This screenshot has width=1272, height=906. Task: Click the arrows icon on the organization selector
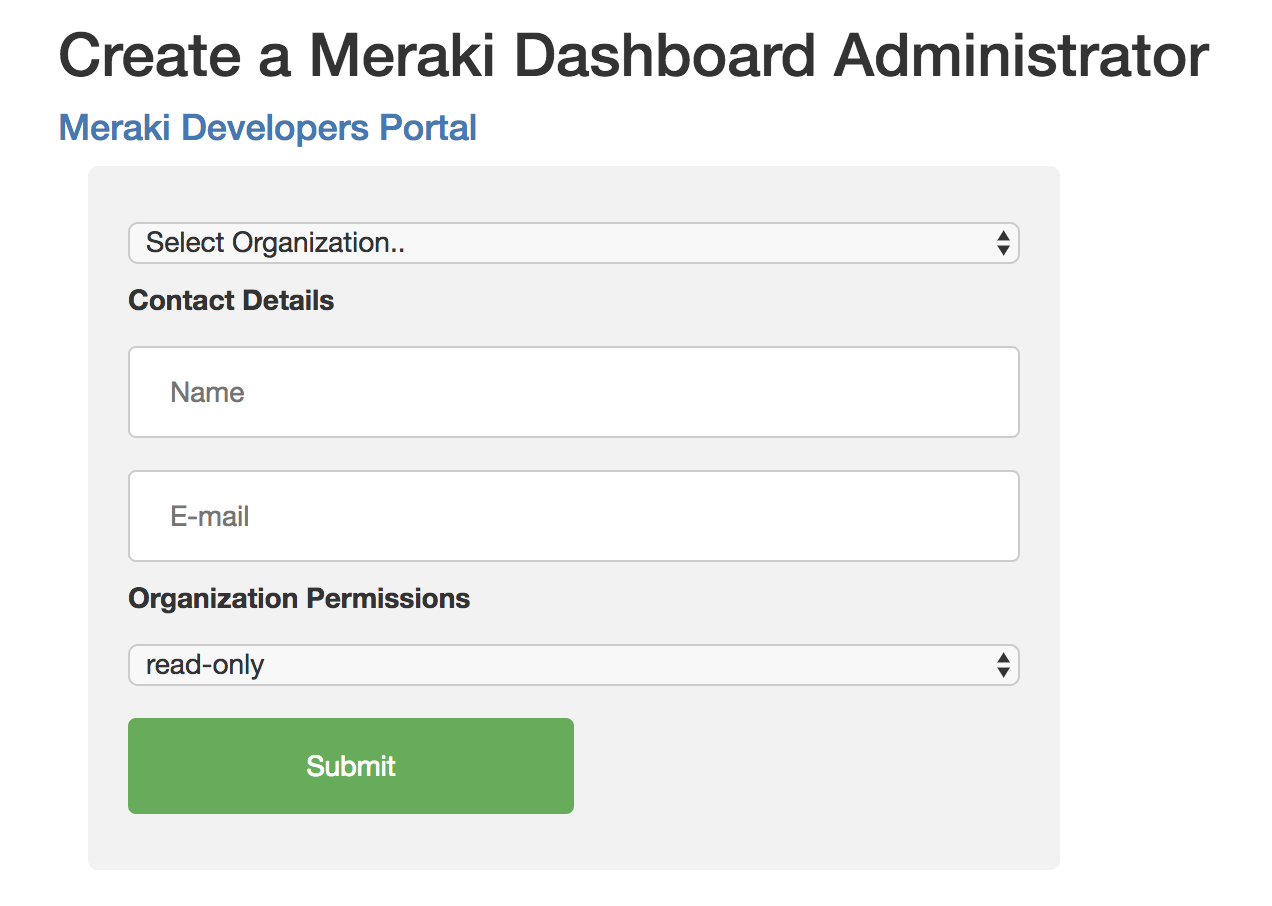[1003, 243]
